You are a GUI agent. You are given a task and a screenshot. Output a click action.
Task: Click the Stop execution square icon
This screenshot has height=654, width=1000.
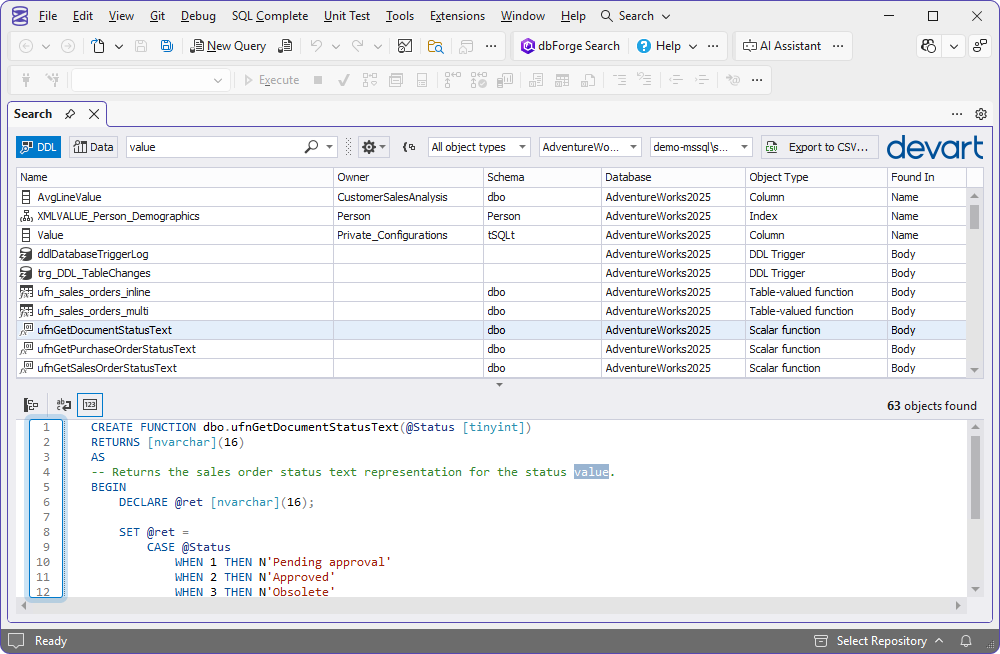point(318,80)
